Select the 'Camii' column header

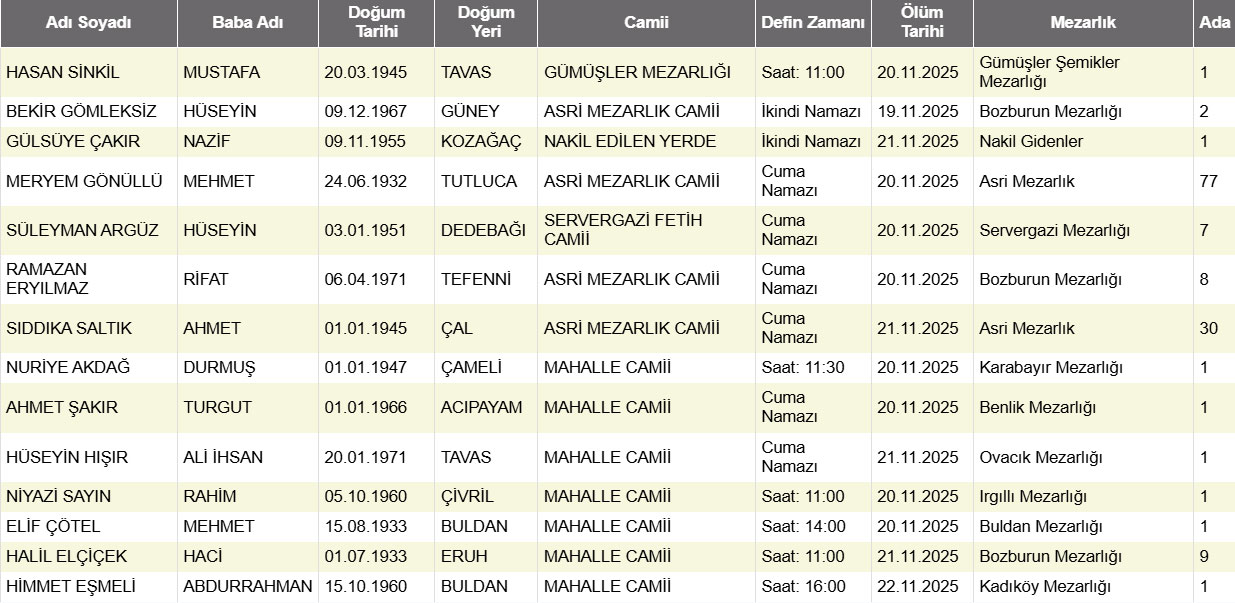(x=646, y=23)
